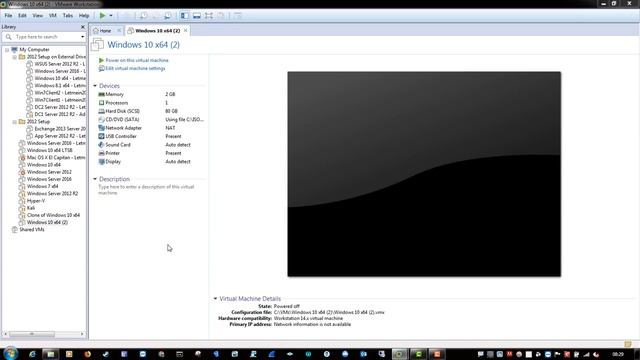Select the Kali VM entry
This screenshot has width=640, height=360.
(31, 208)
